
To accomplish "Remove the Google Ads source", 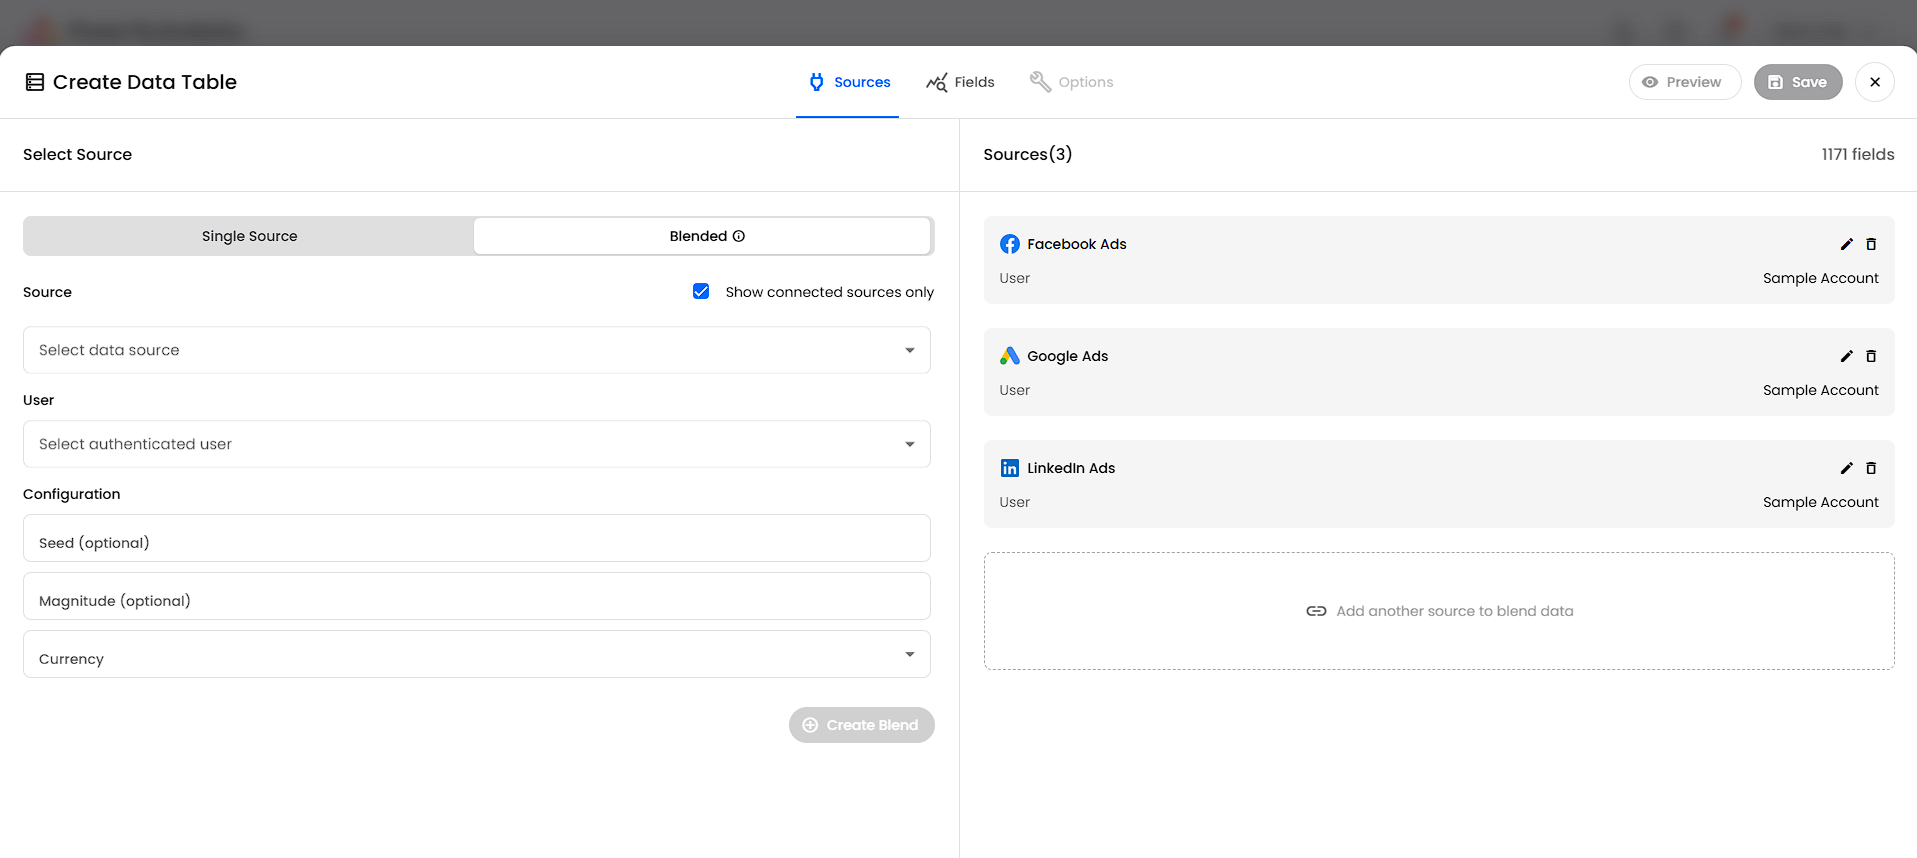I will (x=1871, y=356).
